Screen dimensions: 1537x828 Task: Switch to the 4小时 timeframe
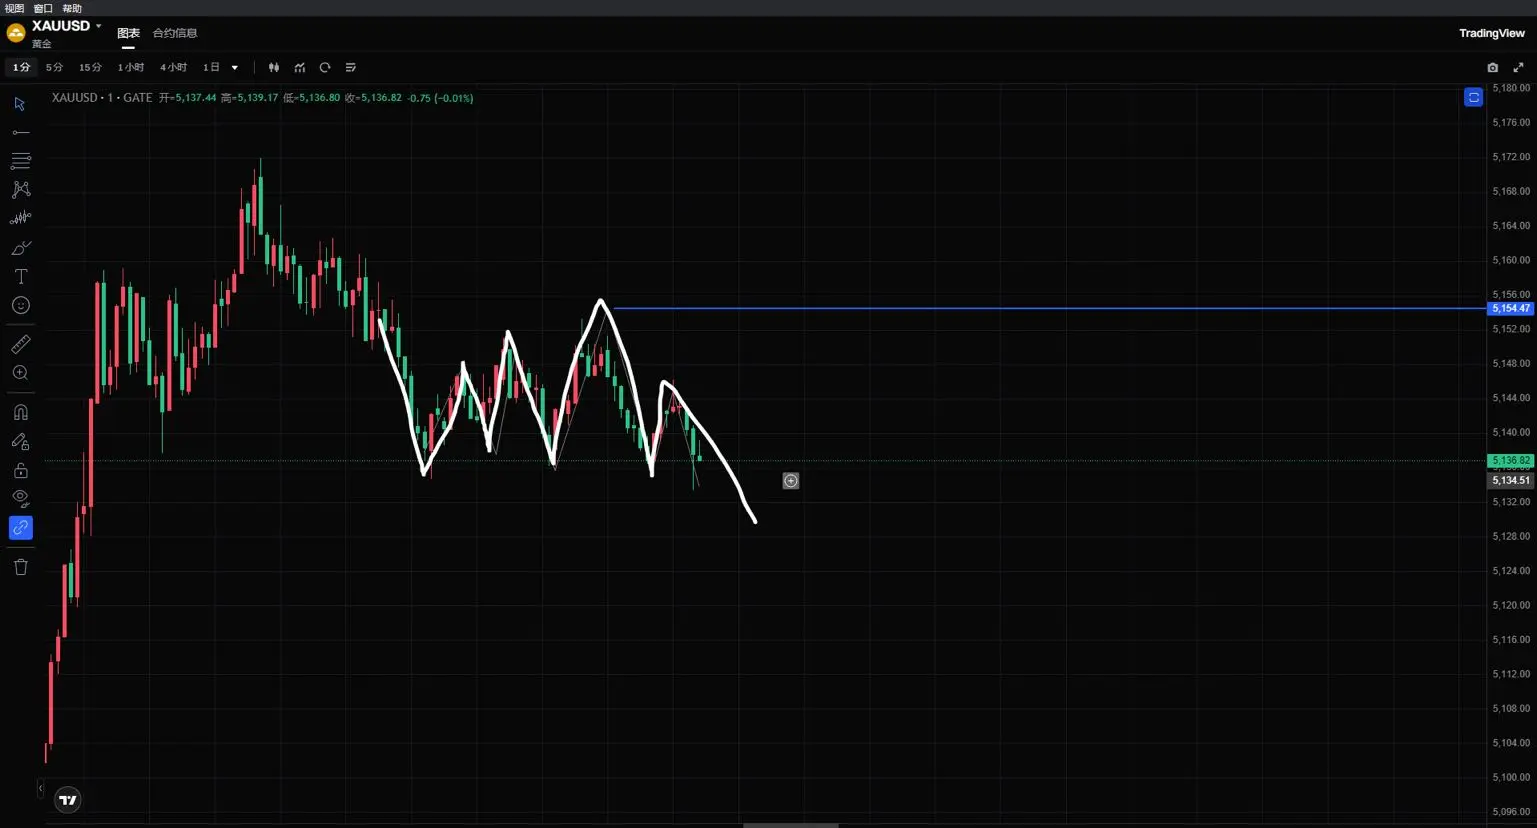click(x=173, y=68)
